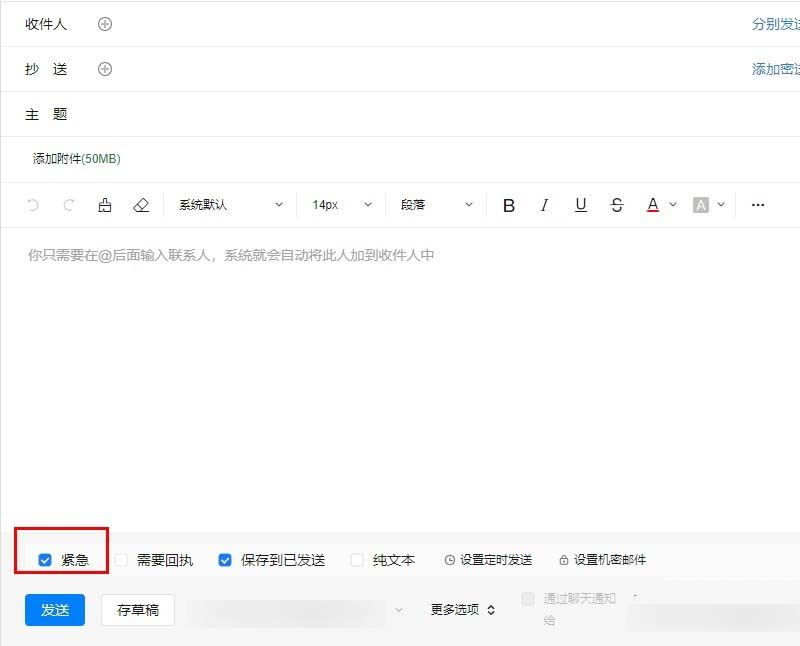Apply bold formatting with the B icon

(509, 204)
